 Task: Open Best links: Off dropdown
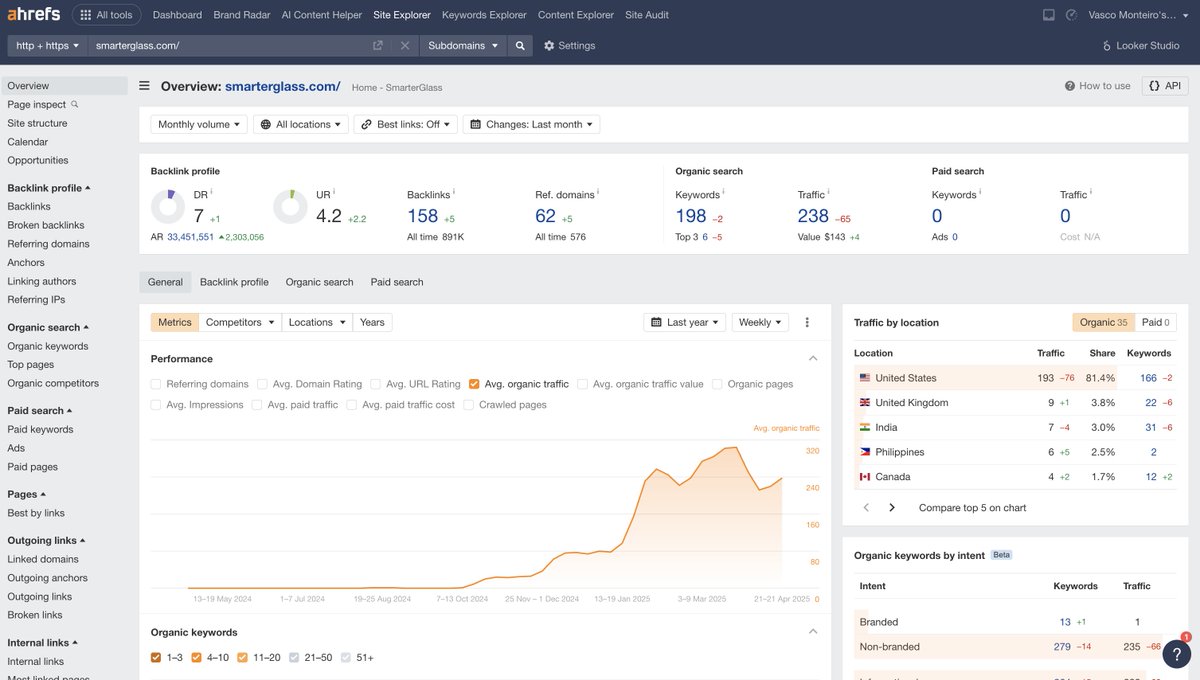(x=404, y=124)
